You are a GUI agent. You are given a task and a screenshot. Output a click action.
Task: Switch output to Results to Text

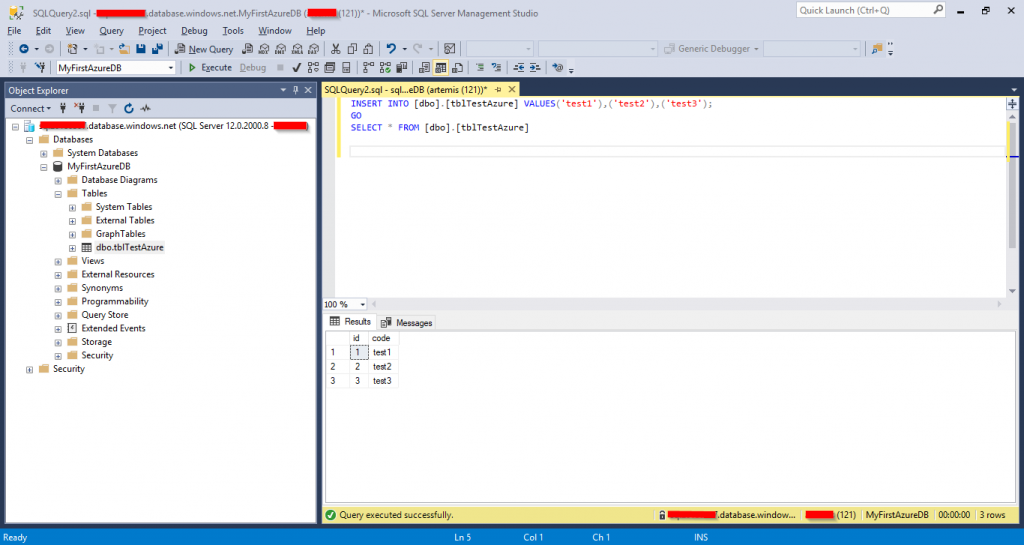point(424,67)
